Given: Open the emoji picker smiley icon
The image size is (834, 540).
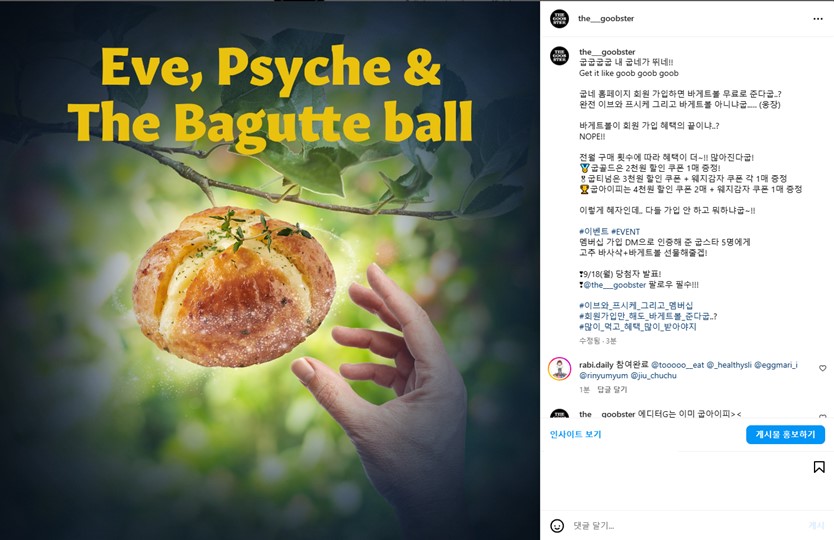Looking at the screenshot, I should pos(557,526).
